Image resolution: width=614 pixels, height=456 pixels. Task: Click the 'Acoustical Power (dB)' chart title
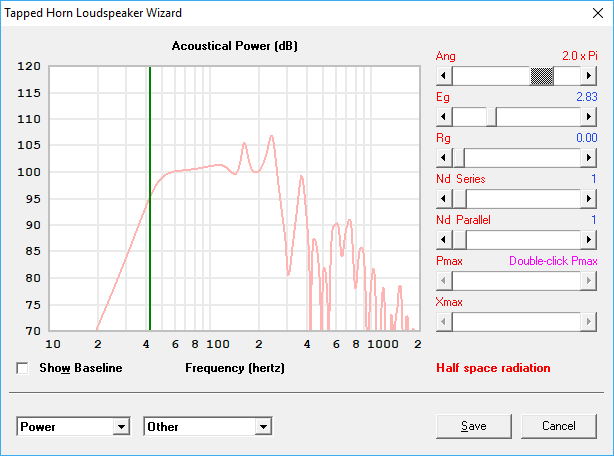tap(235, 46)
